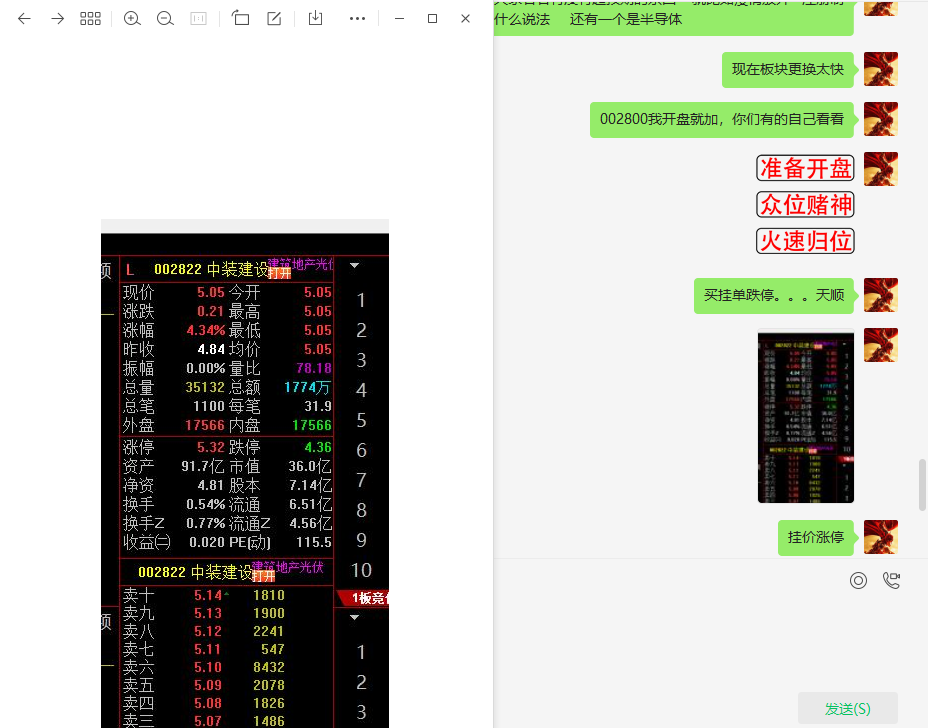Go to next image with forward arrow
928x728 pixels.
pyautogui.click(x=57, y=19)
